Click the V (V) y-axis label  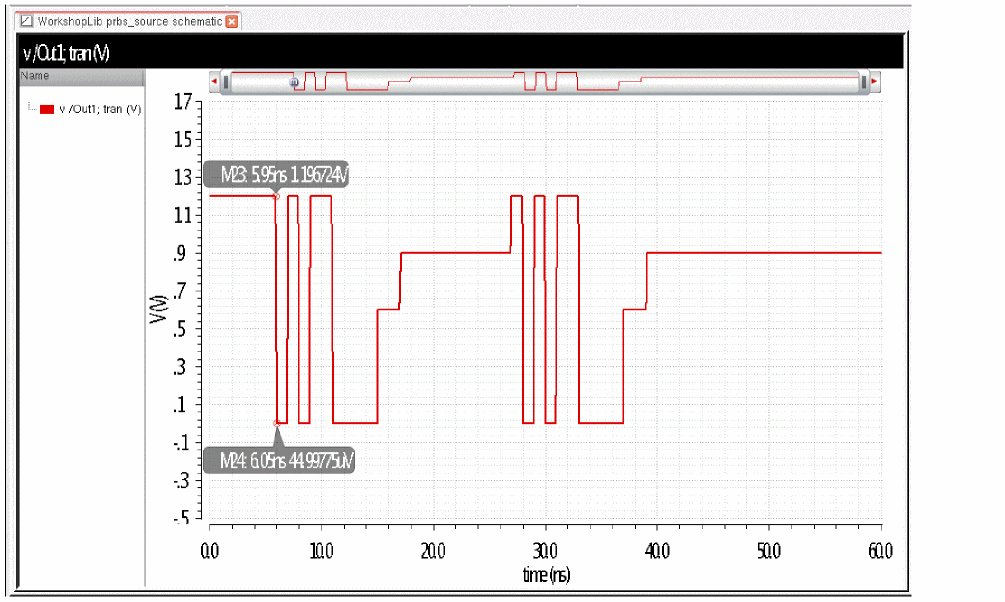pos(158,310)
